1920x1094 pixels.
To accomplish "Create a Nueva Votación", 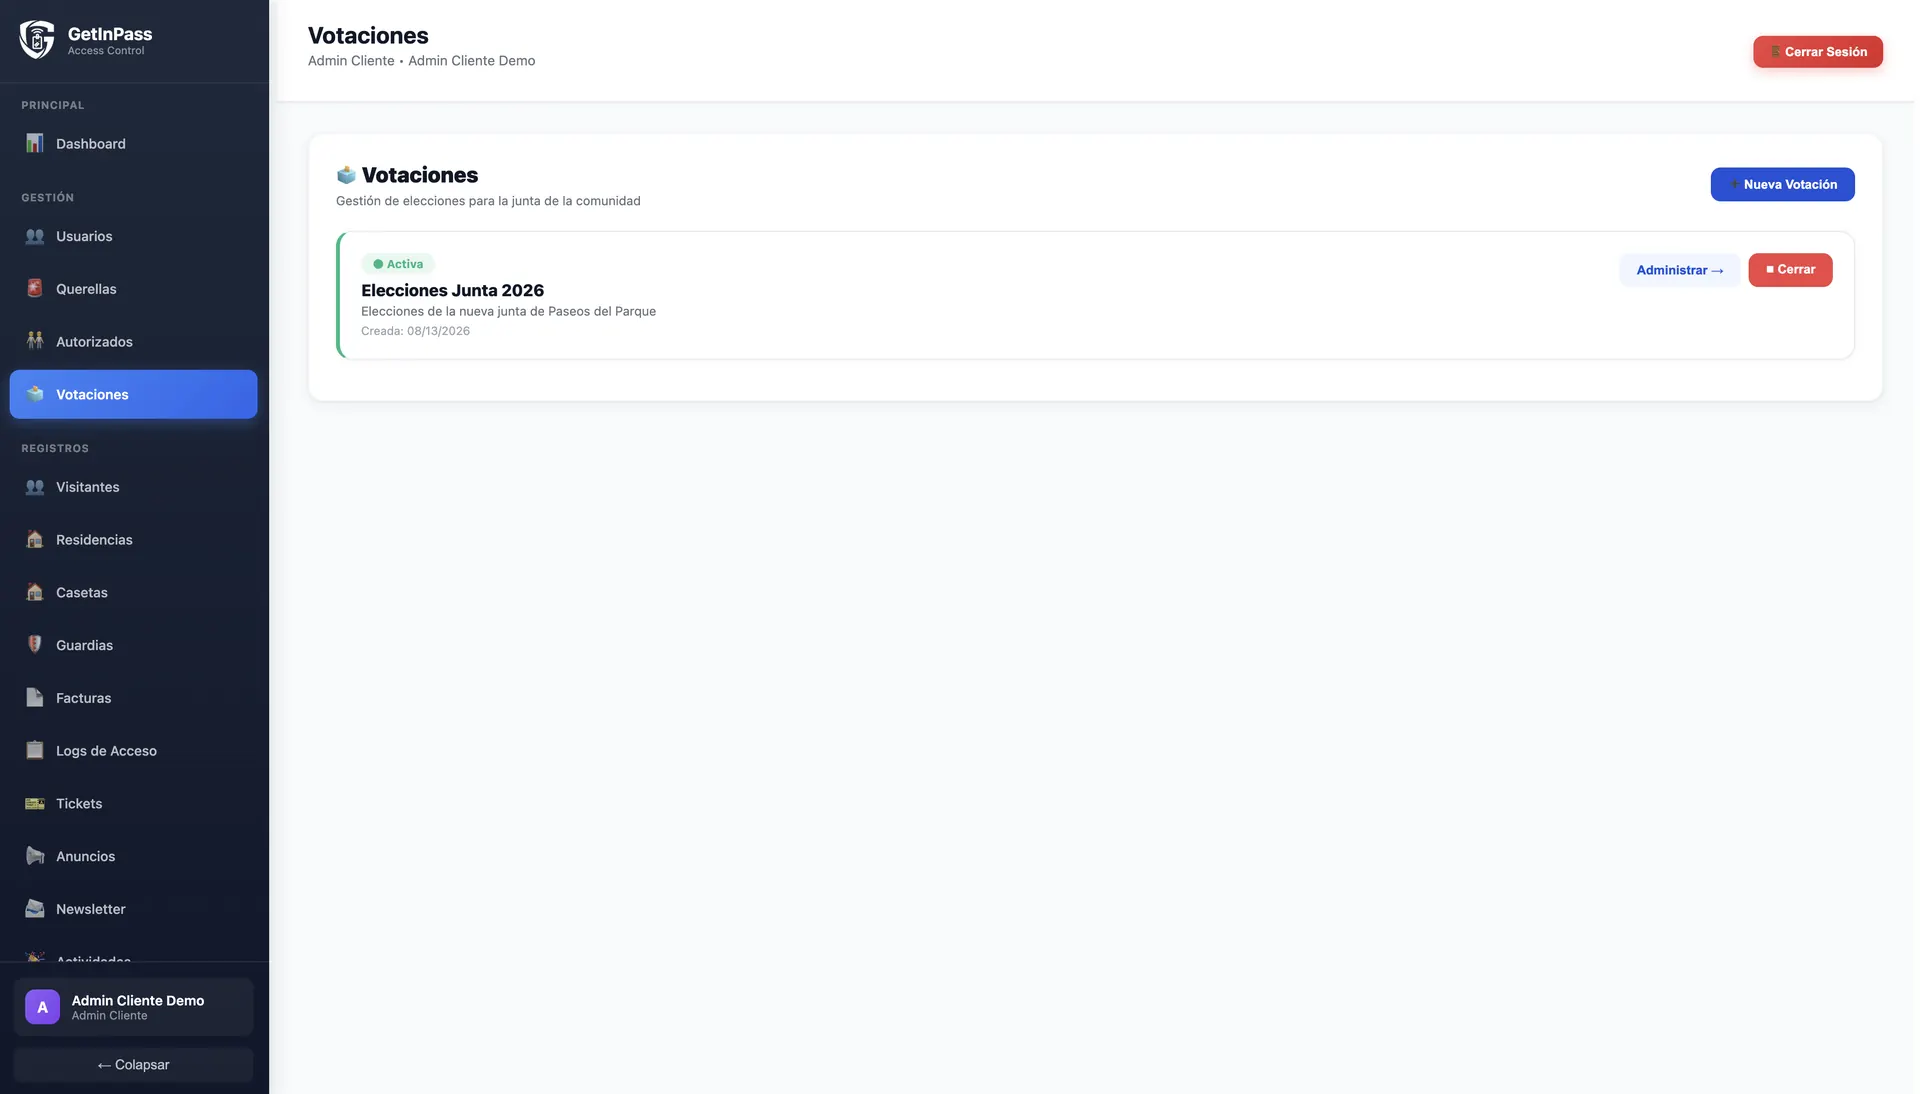I will (1782, 184).
